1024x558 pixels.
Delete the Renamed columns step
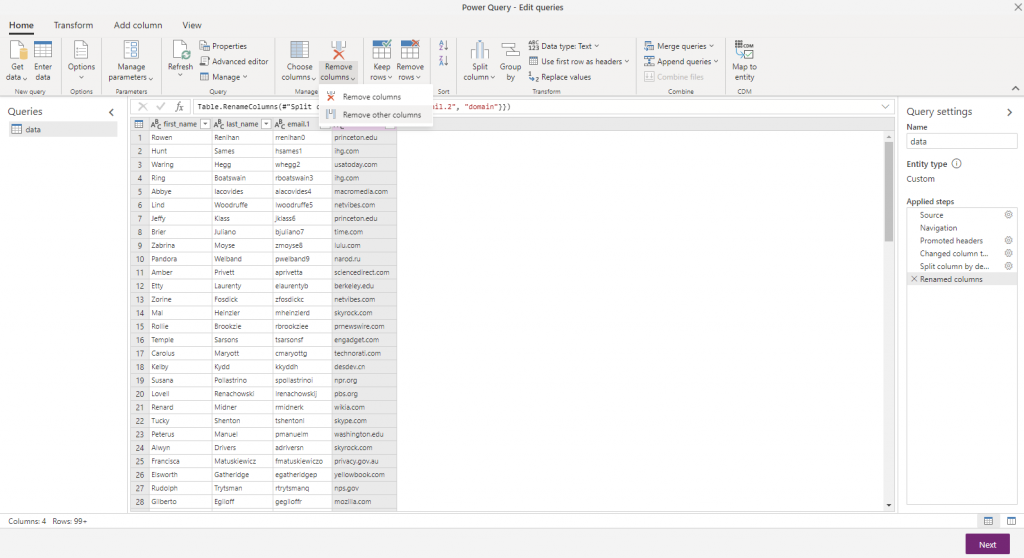[x=914, y=279]
